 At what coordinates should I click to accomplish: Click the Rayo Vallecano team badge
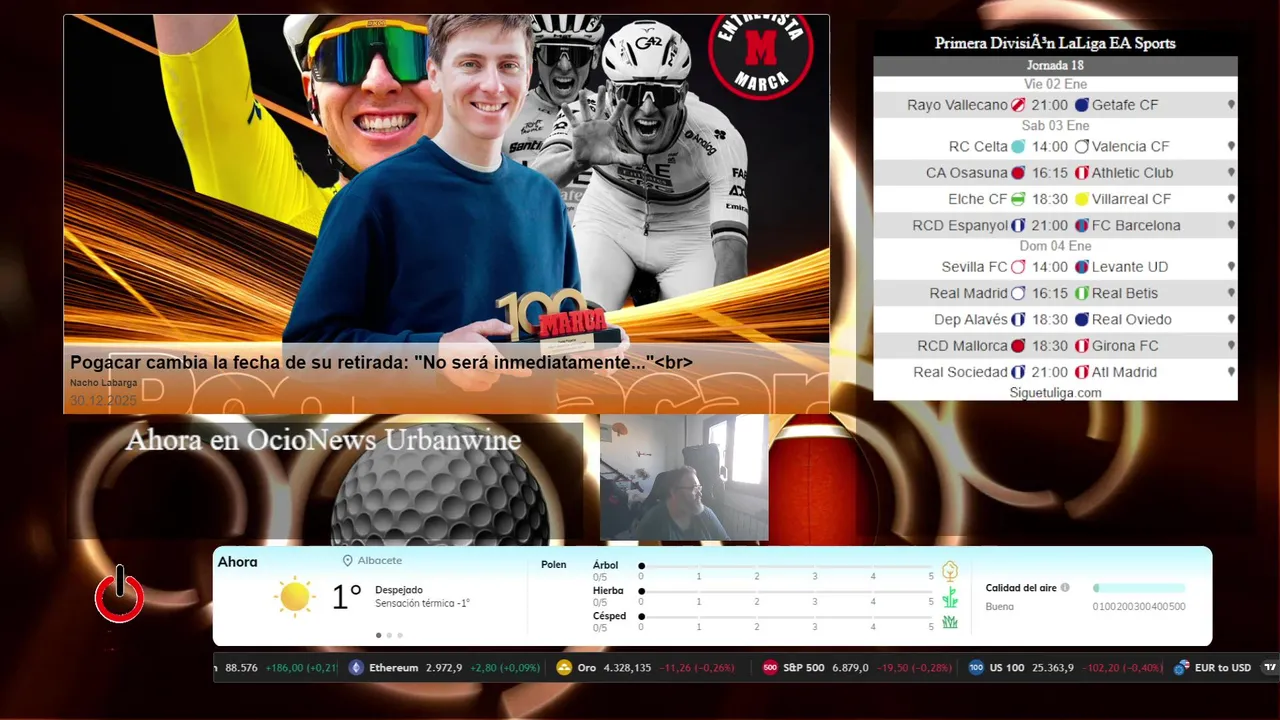(x=1019, y=105)
